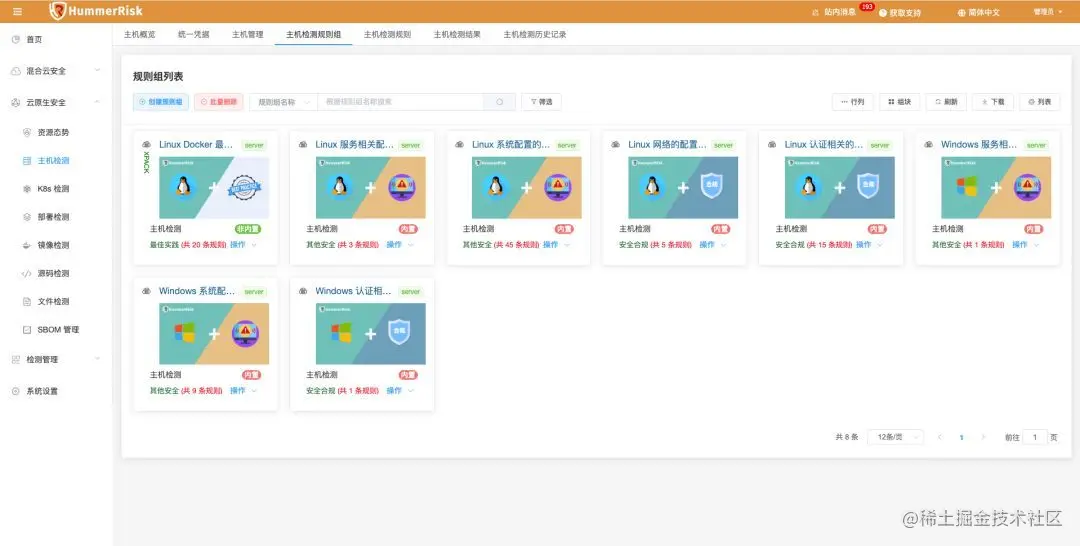Click the 创建规则组 button
The height and width of the screenshot is (546, 1080).
coord(160,102)
